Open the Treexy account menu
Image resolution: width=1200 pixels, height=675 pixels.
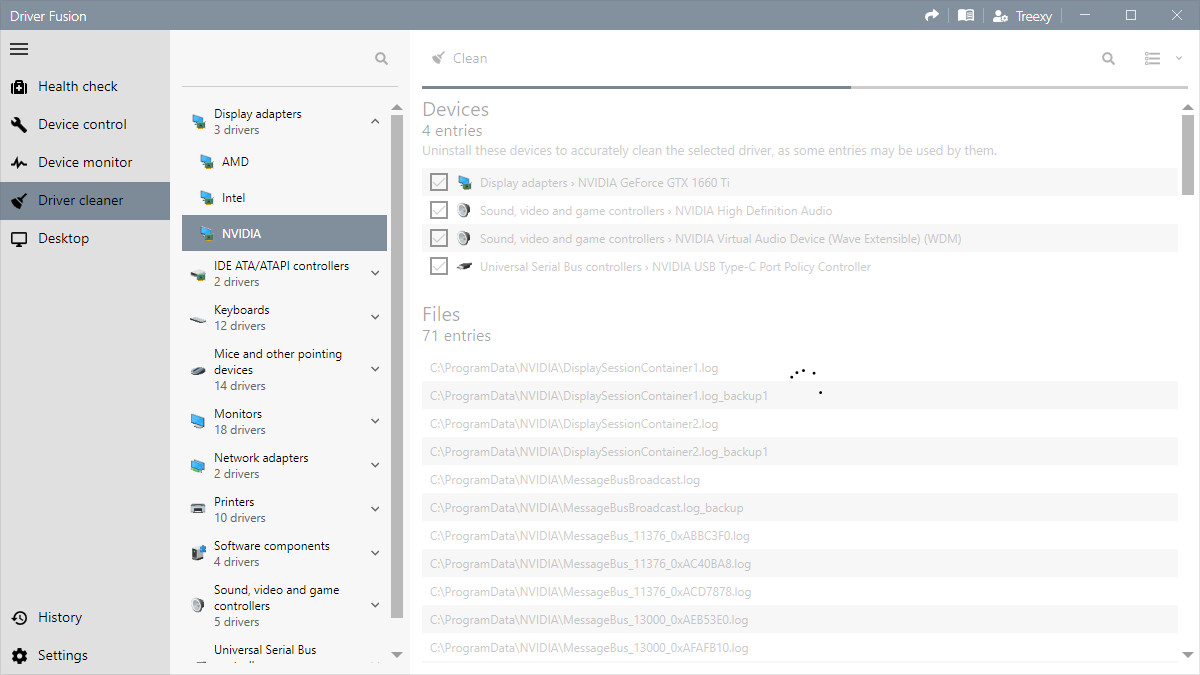[x=1021, y=15]
